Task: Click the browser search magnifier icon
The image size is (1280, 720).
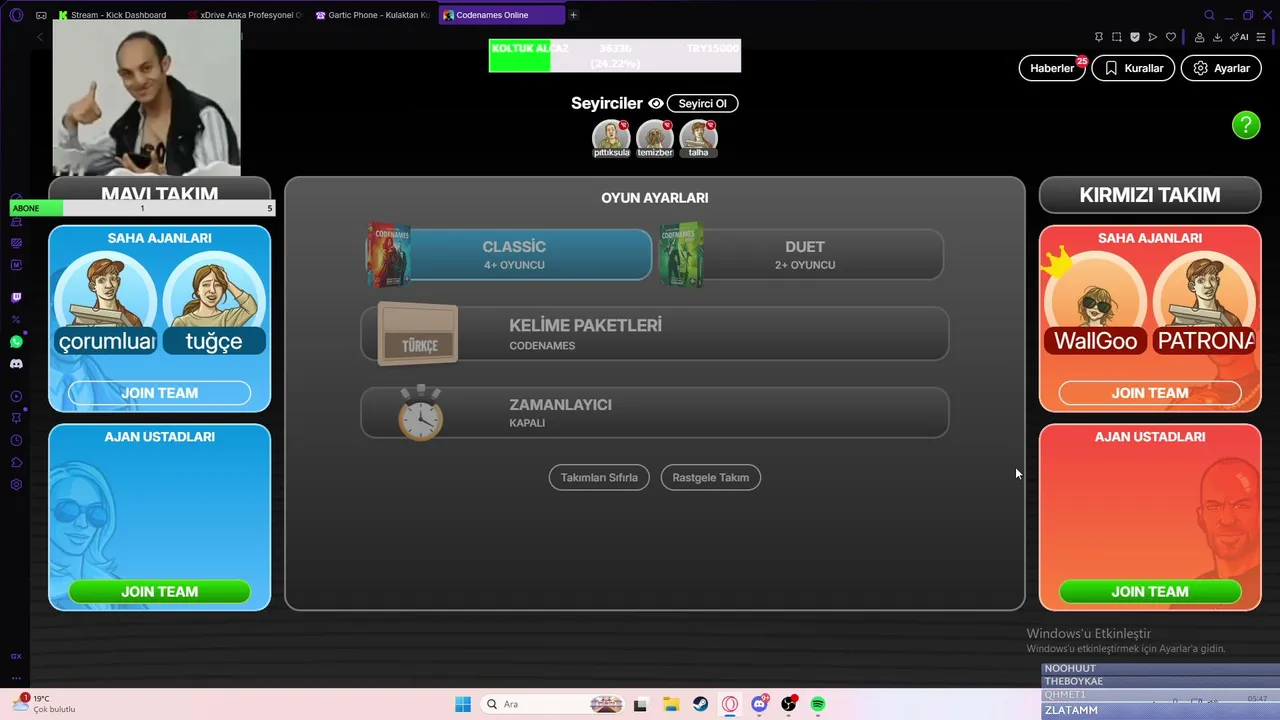Action: (1209, 15)
